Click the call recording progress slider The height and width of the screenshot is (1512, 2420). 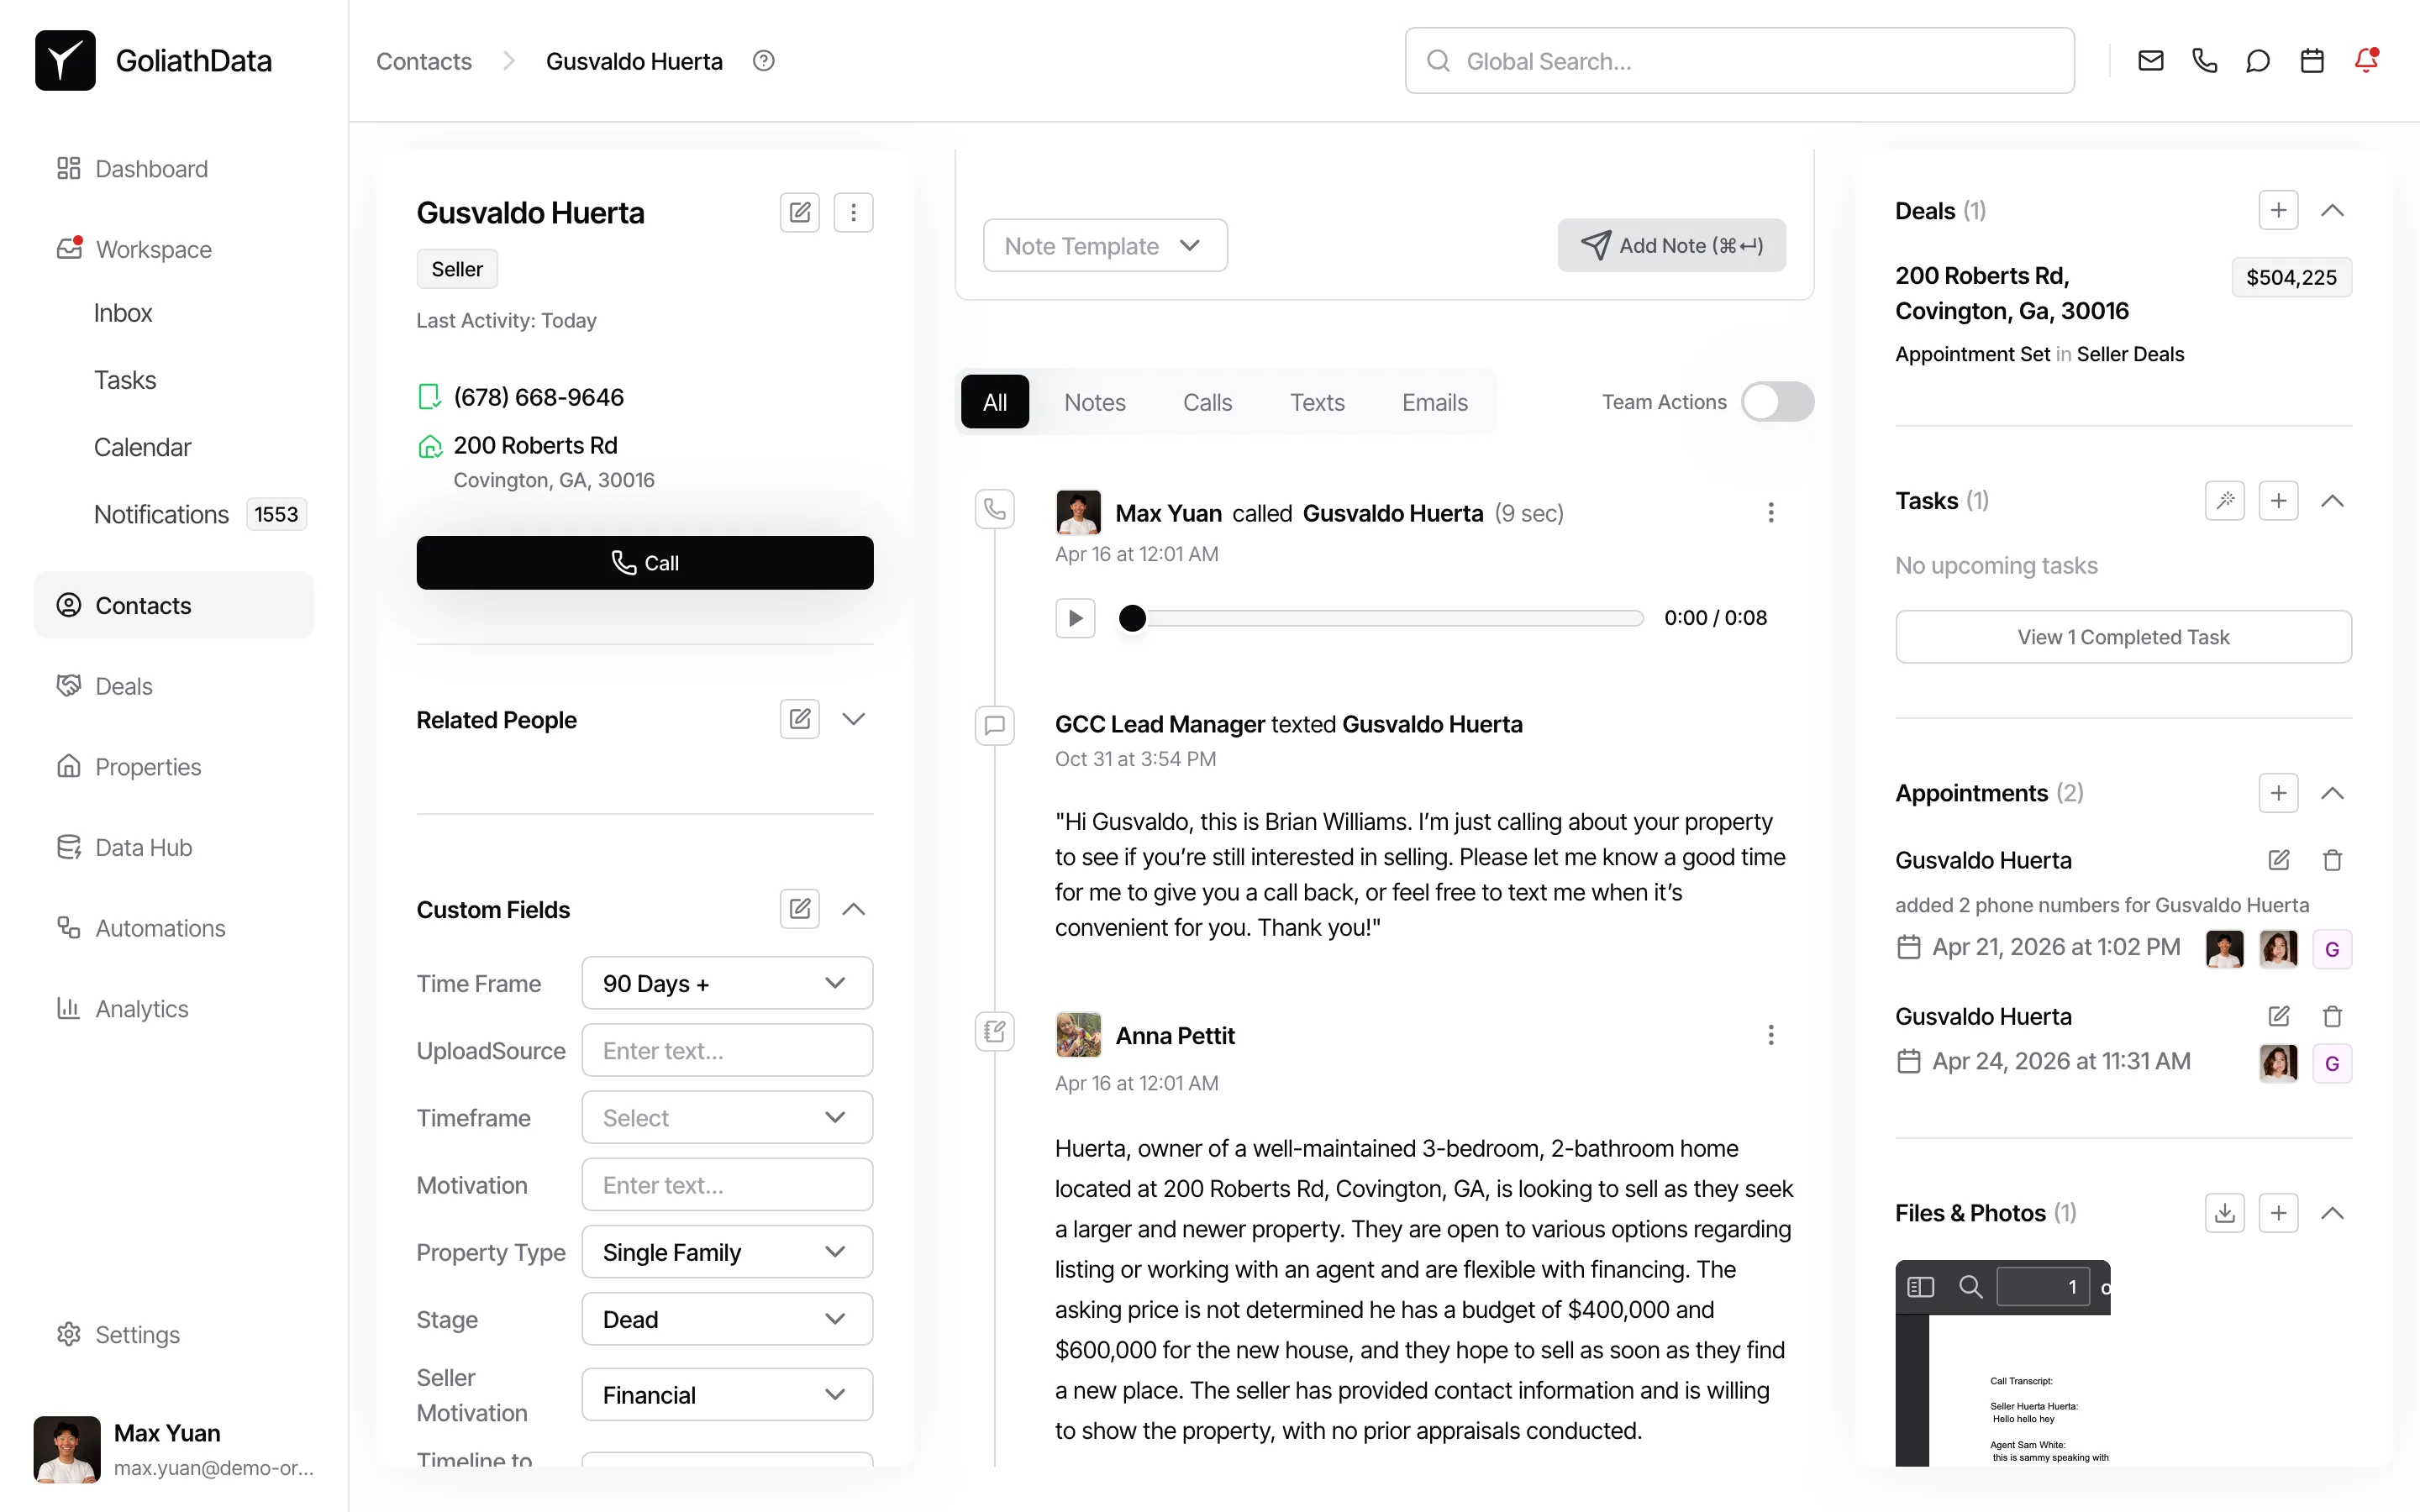pyautogui.click(x=1385, y=618)
